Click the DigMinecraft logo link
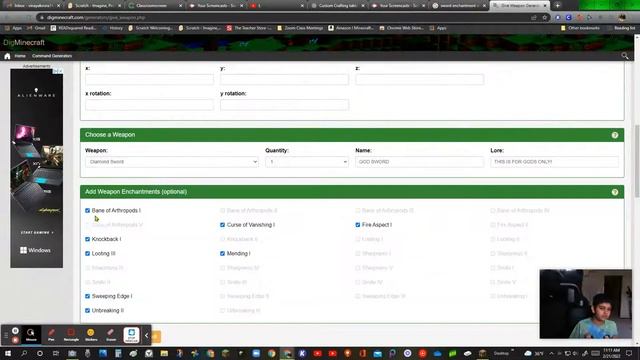 [x=24, y=42]
